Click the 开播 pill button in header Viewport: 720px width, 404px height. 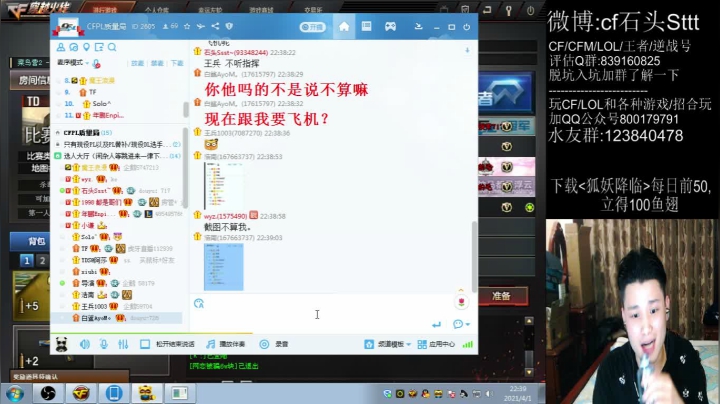(x=313, y=27)
